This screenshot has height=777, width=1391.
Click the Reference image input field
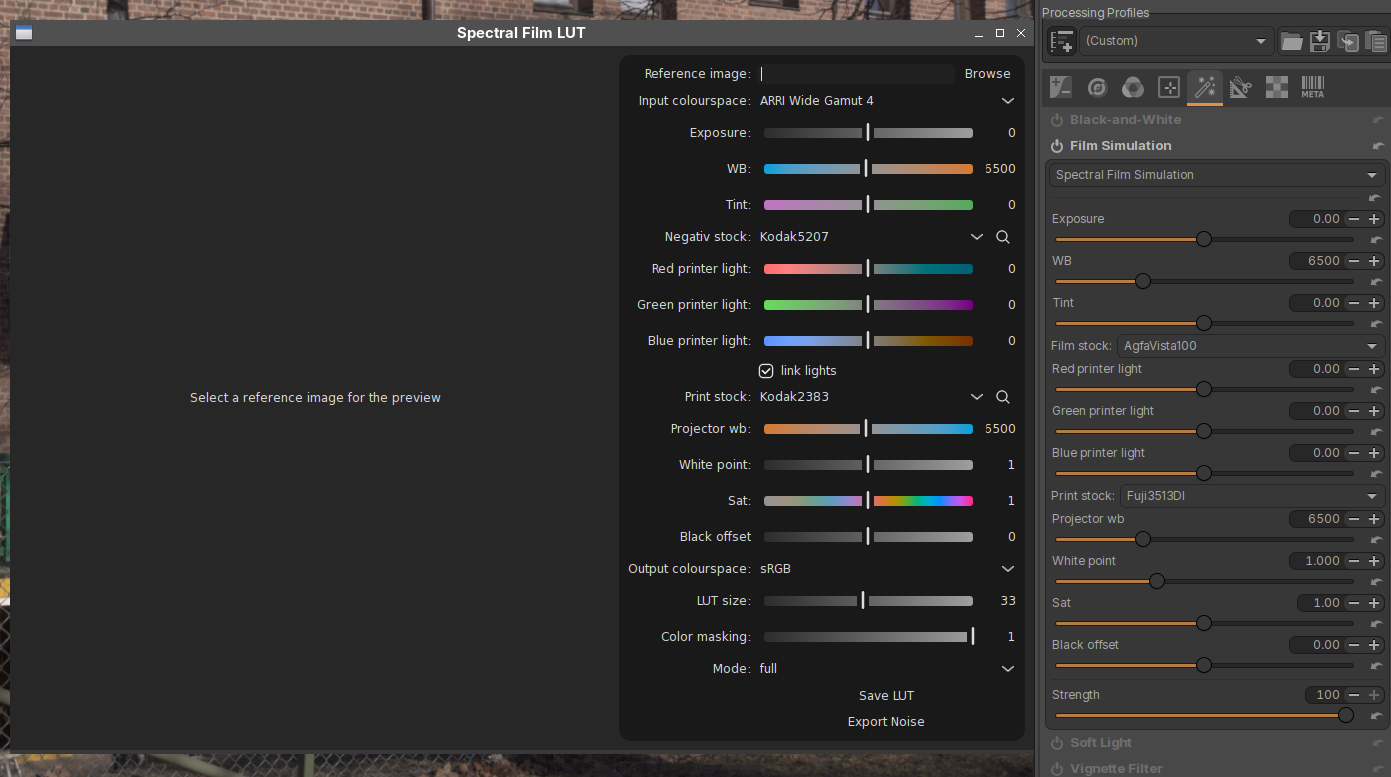856,74
